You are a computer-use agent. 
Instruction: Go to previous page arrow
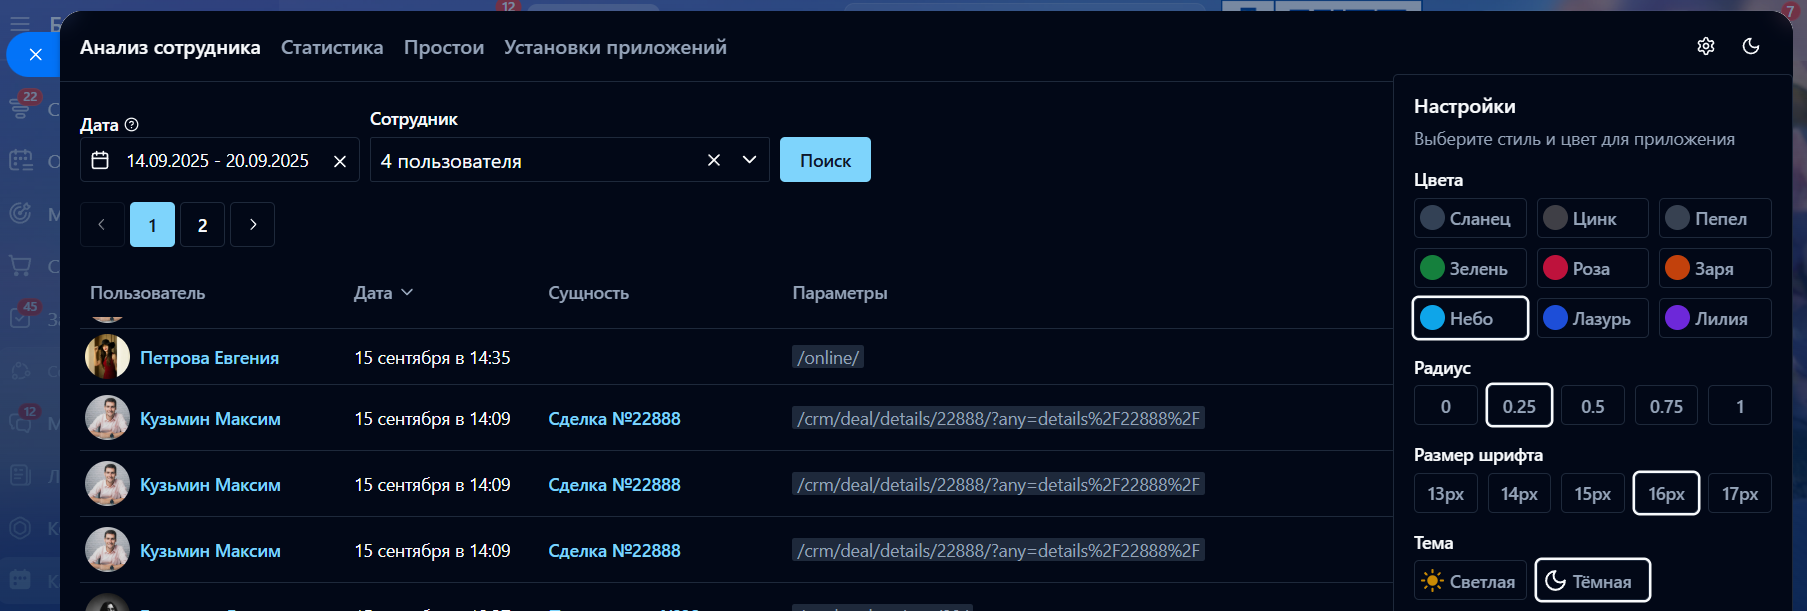[x=102, y=225]
